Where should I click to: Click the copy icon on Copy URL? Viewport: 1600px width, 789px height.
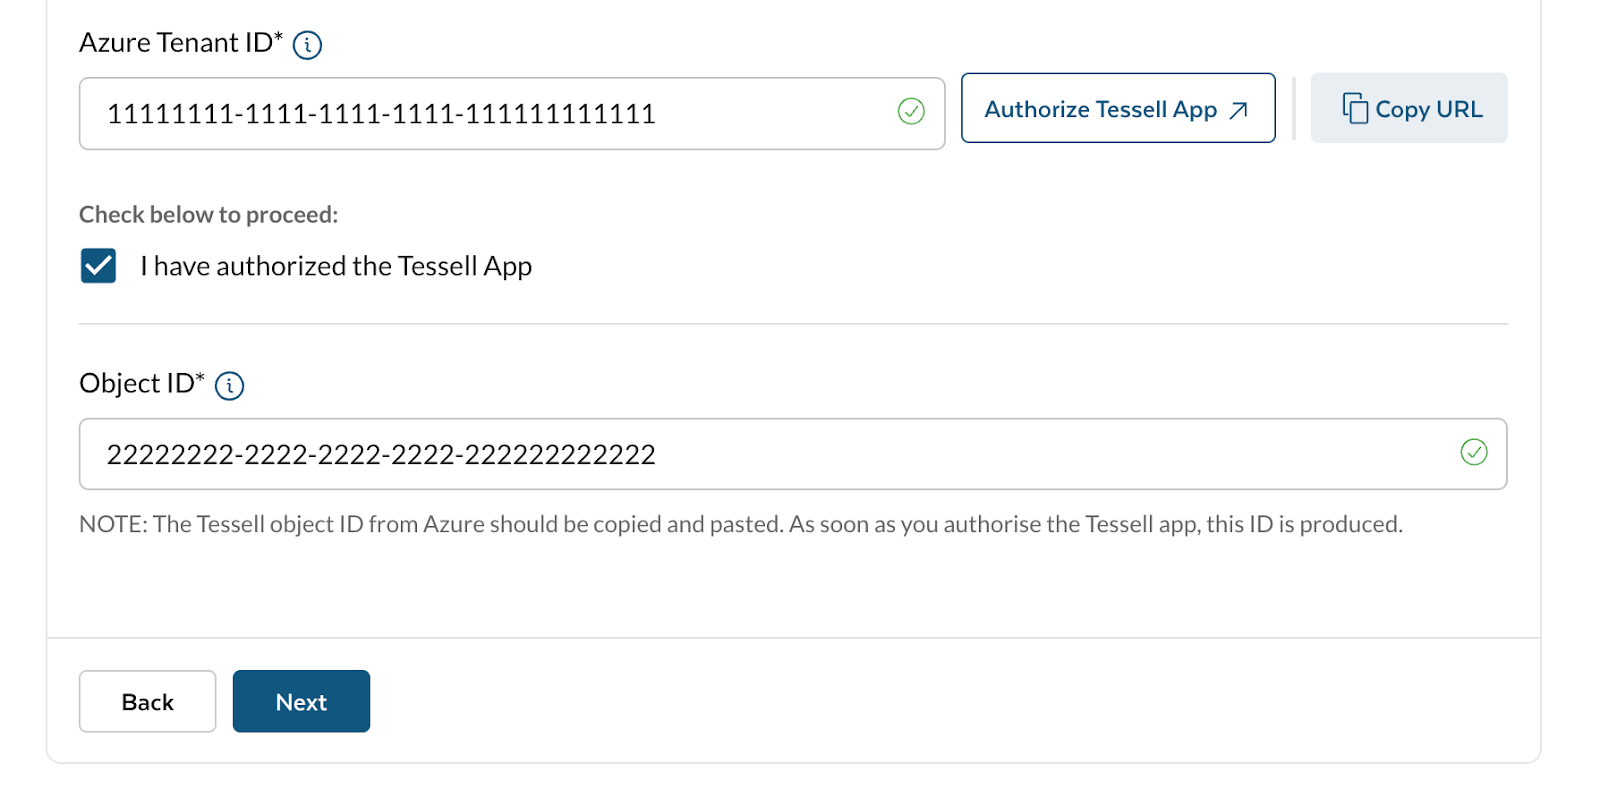(x=1354, y=108)
